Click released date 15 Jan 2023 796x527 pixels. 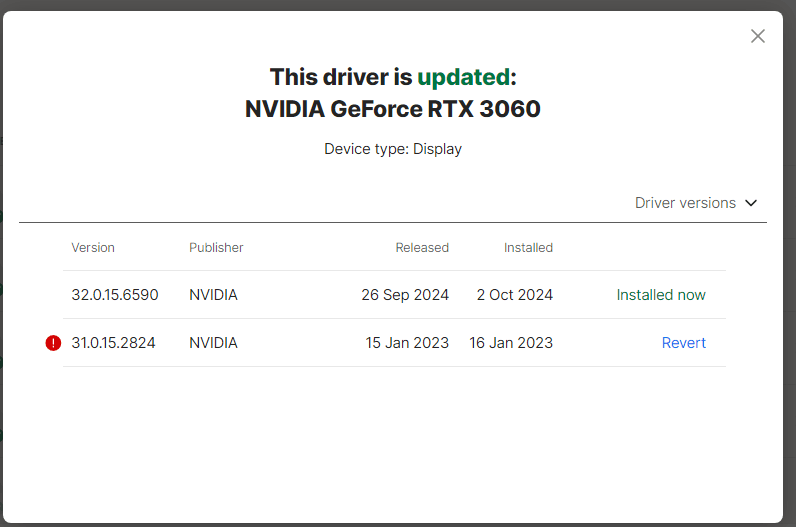[x=407, y=343]
